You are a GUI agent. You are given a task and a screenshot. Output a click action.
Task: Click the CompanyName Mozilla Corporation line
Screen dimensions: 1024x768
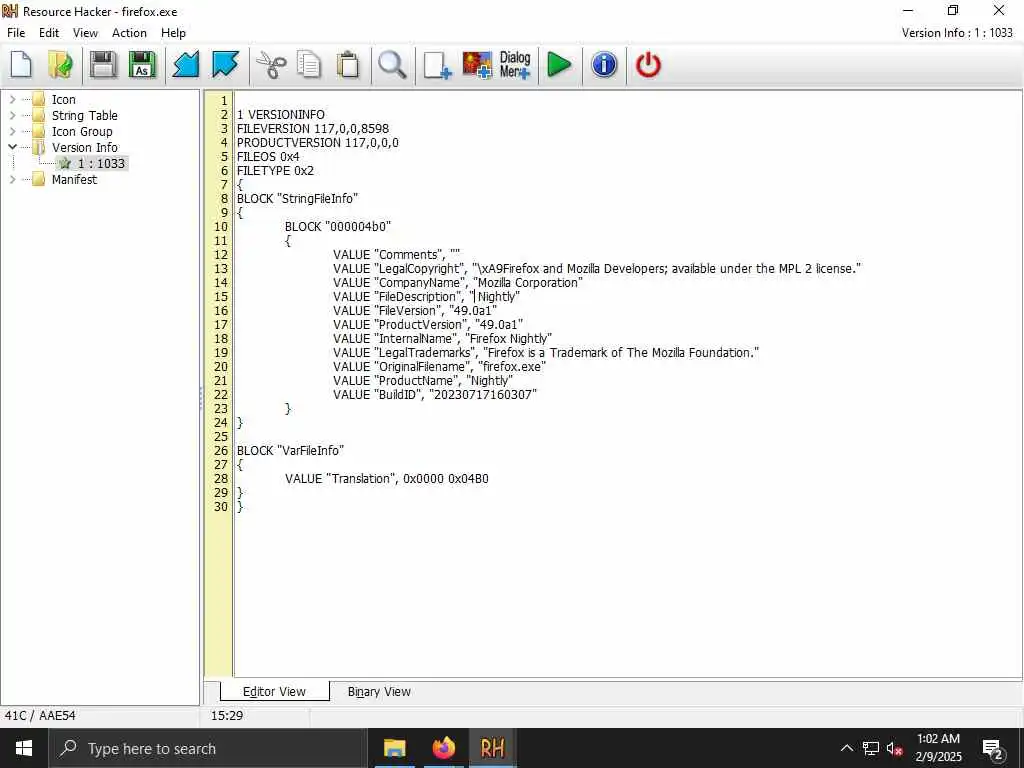point(457,283)
